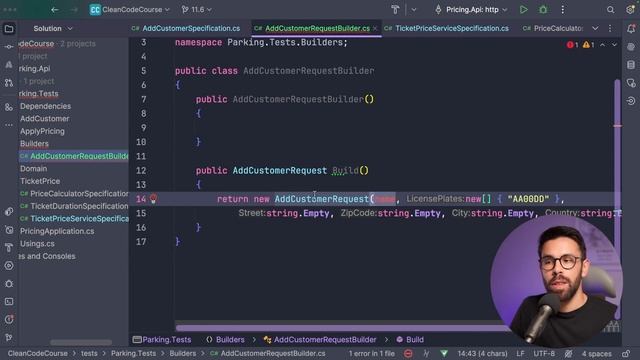
Task: Click the Build method name in code
Action: [345, 171]
